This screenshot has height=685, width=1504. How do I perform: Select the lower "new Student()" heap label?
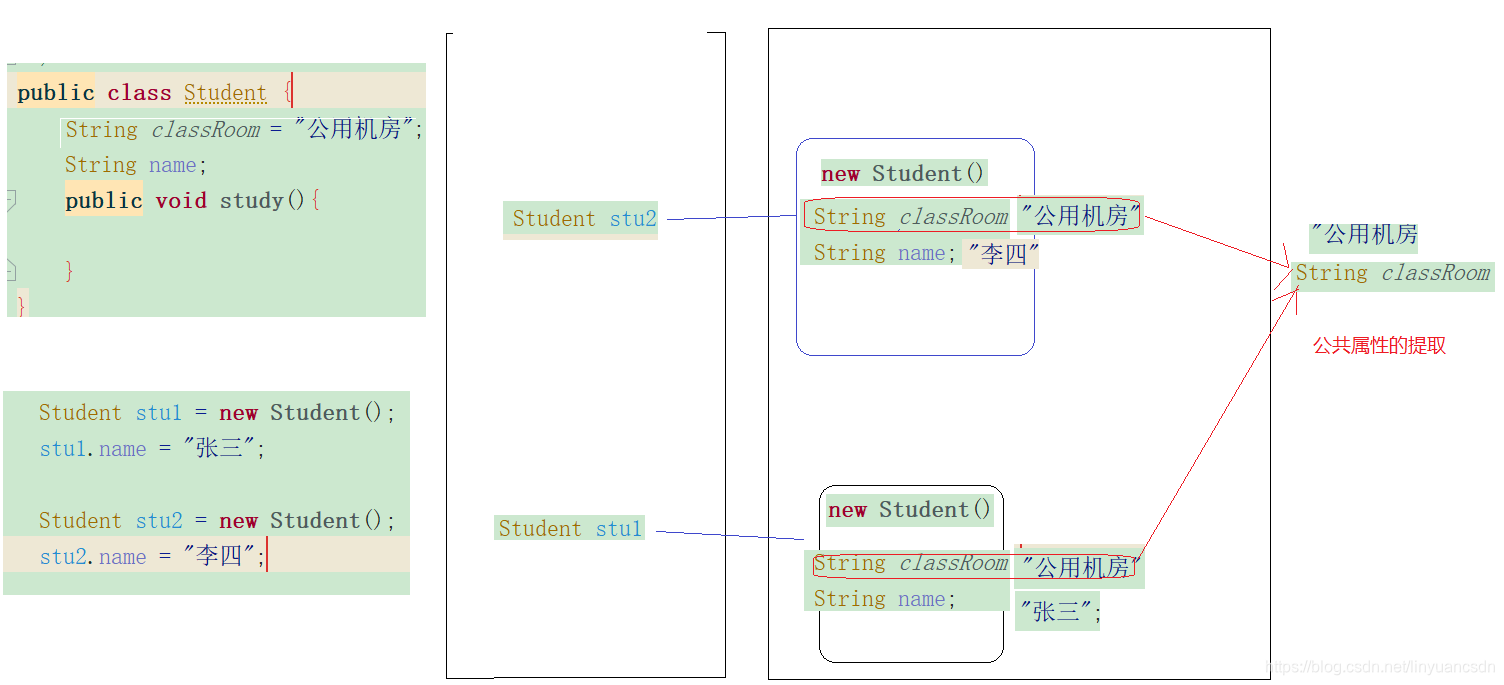[908, 510]
